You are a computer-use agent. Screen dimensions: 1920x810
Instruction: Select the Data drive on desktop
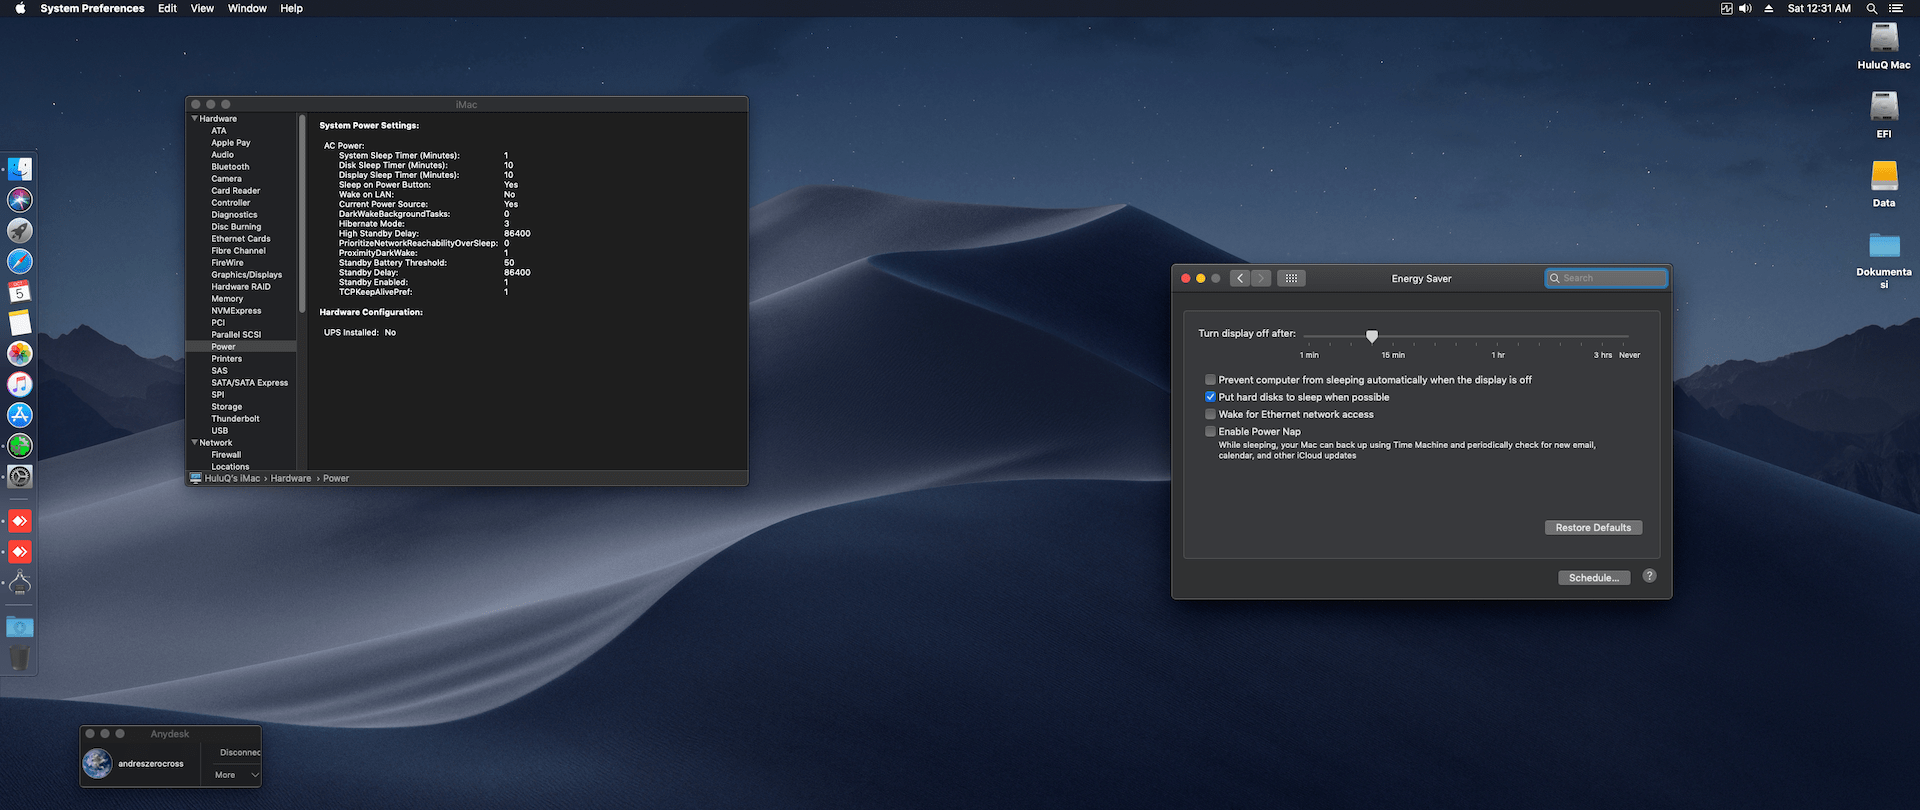coord(1884,184)
